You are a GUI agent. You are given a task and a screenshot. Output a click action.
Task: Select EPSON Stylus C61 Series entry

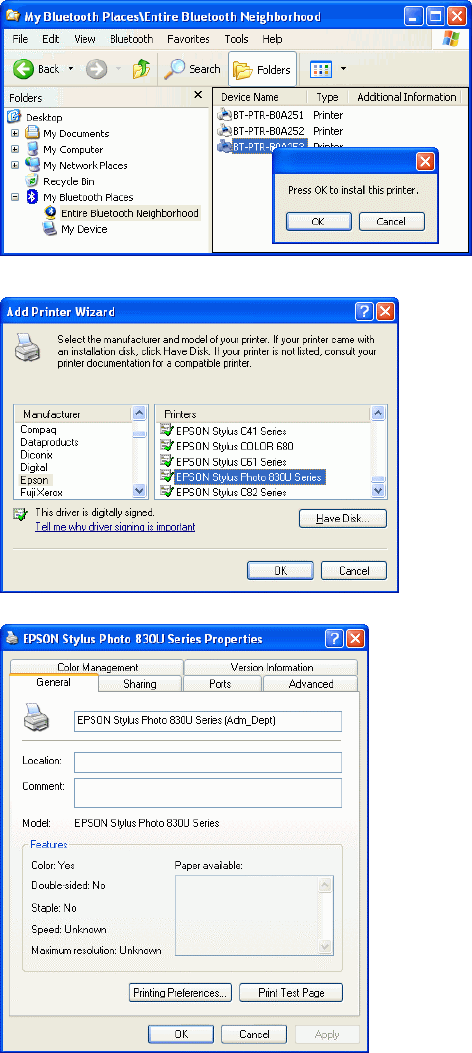pyautogui.click(x=232, y=462)
